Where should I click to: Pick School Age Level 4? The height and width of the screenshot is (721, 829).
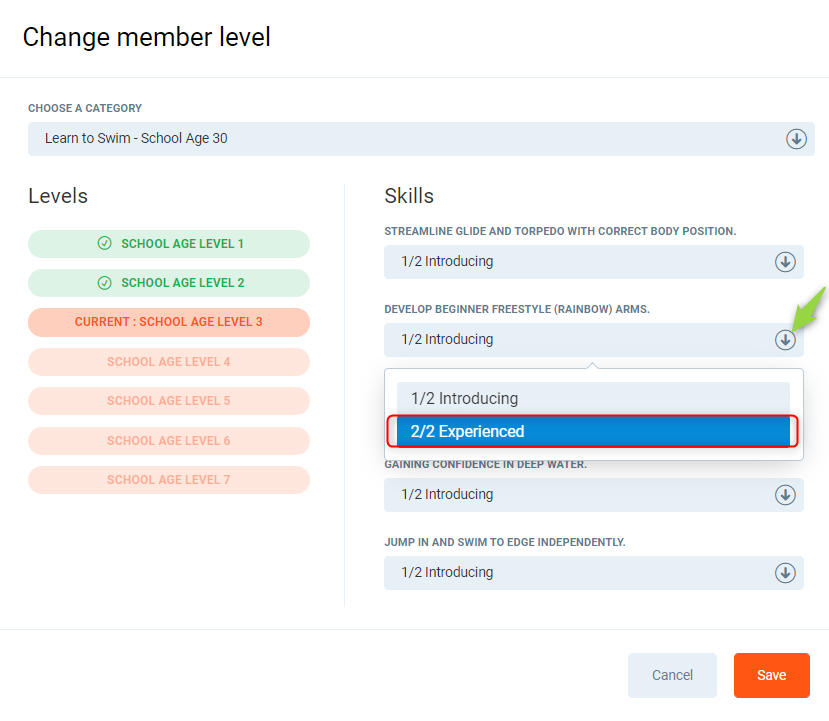(169, 362)
